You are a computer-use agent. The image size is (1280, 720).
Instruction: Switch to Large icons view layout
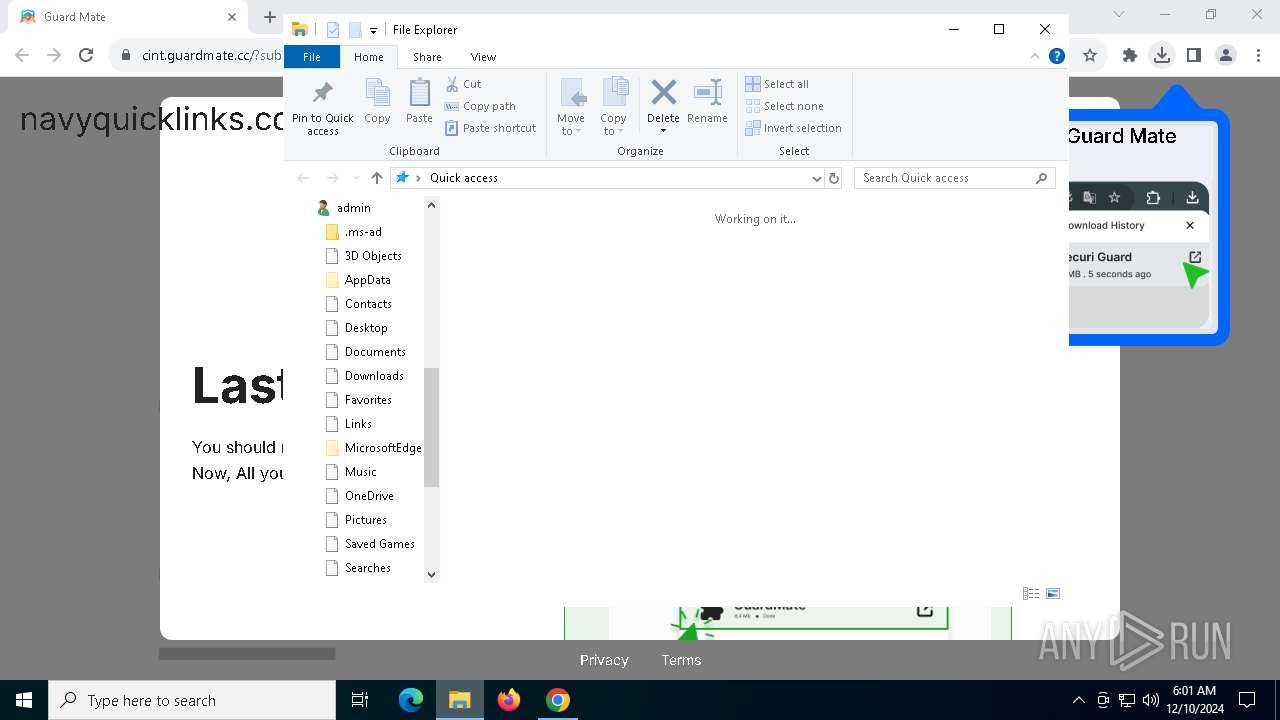pos(1053,593)
